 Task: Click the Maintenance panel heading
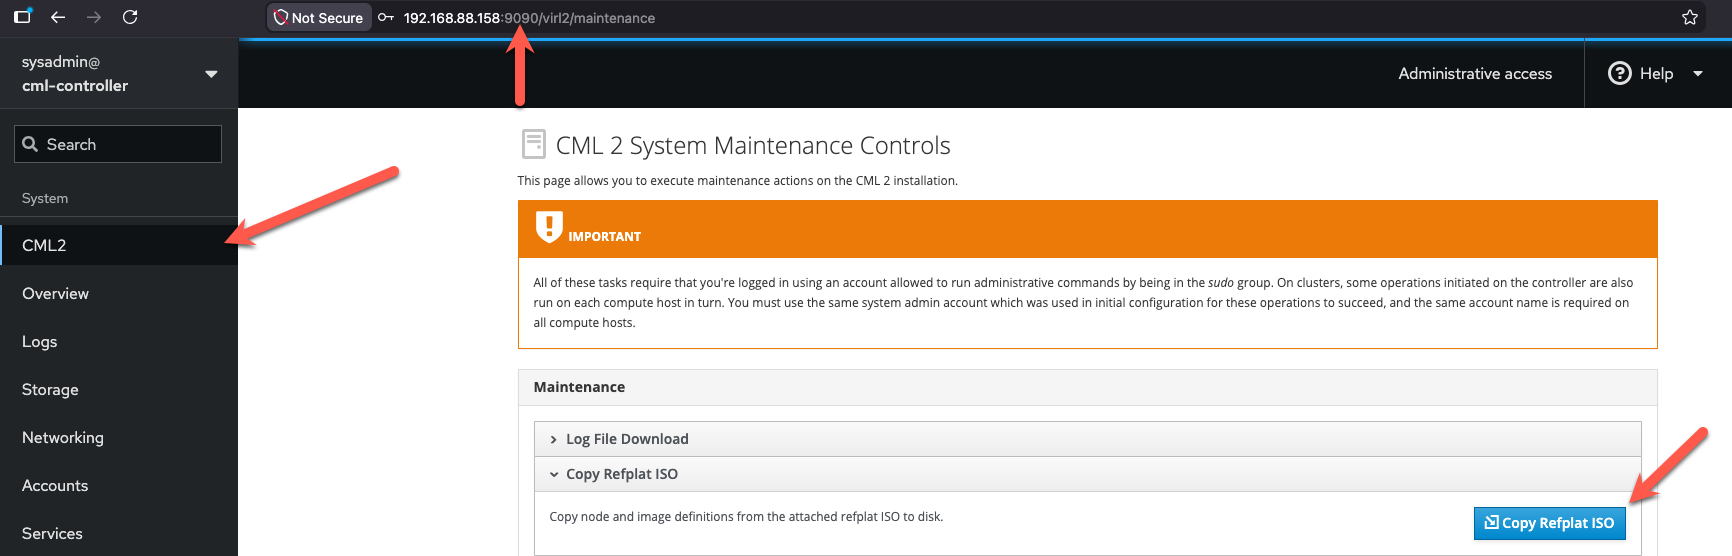579,387
